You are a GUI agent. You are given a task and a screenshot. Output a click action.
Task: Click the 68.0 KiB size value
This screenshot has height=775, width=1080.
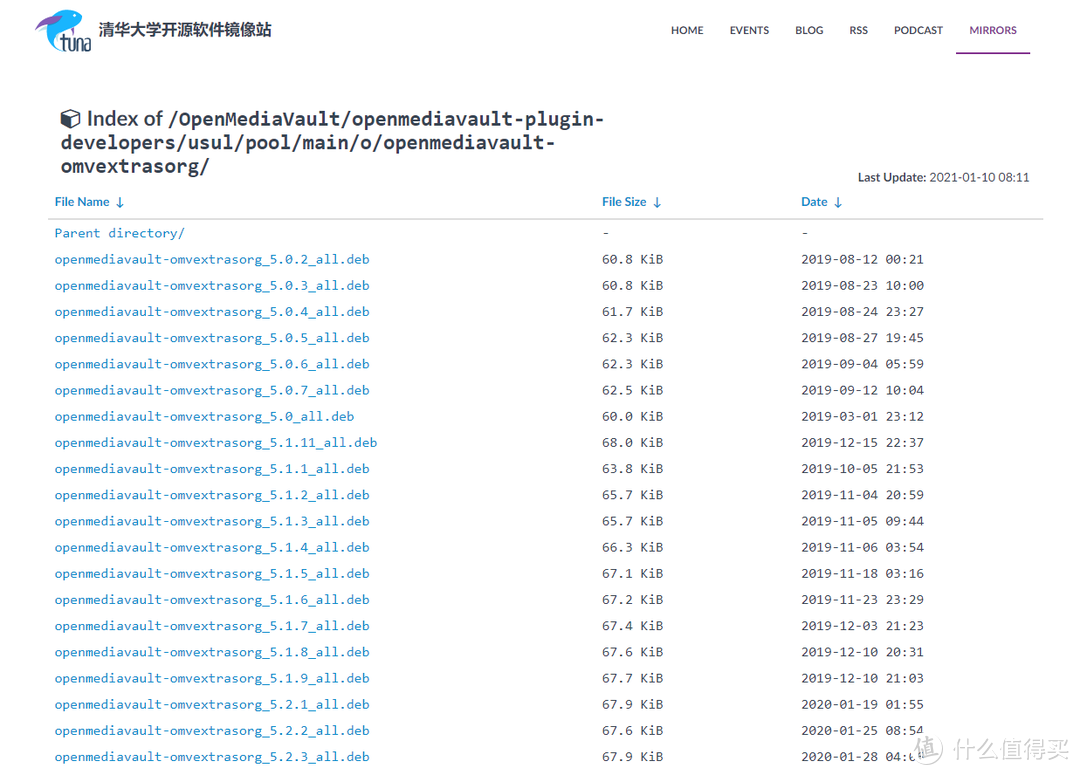click(632, 442)
